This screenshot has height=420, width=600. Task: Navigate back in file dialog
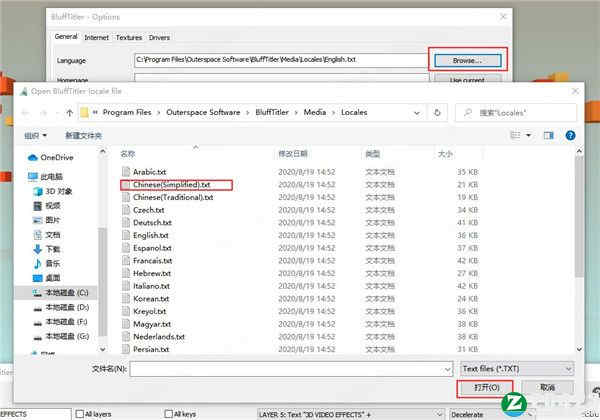25,112
